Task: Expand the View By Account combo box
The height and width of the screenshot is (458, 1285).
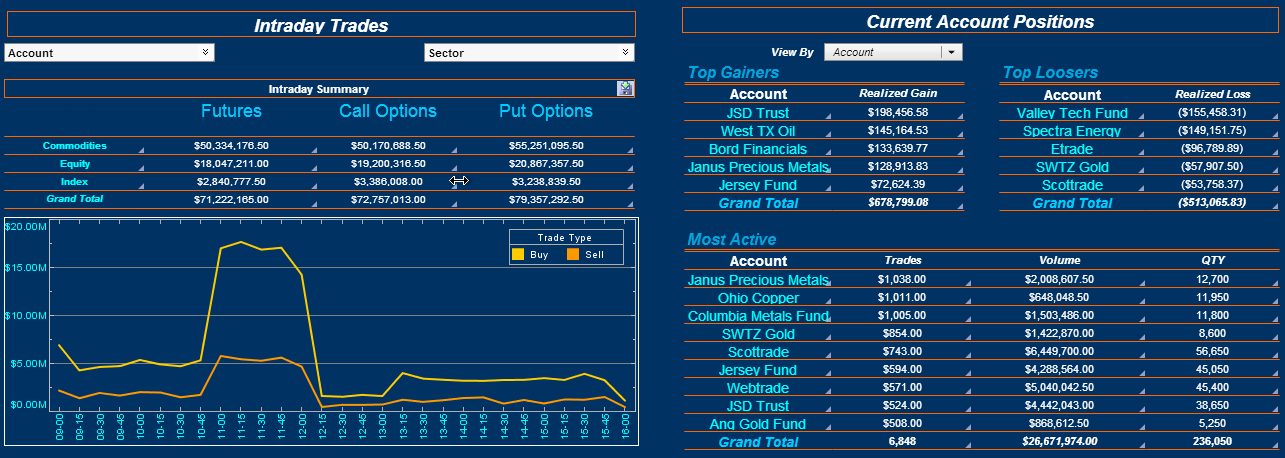Action: tap(893, 52)
